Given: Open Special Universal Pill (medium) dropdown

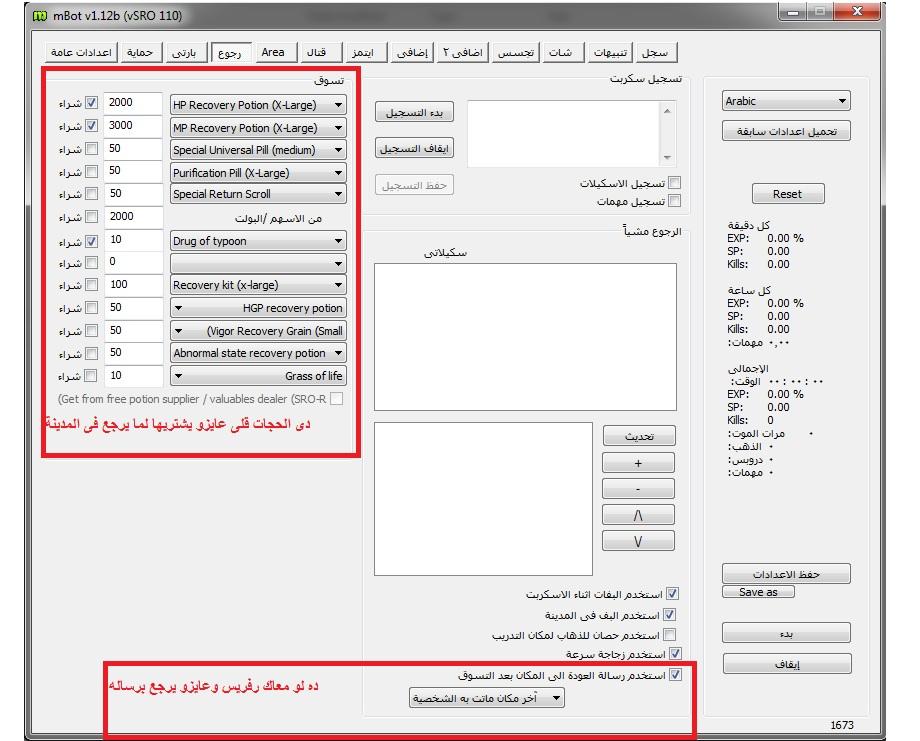Looking at the screenshot, I should tap(258, 150).
